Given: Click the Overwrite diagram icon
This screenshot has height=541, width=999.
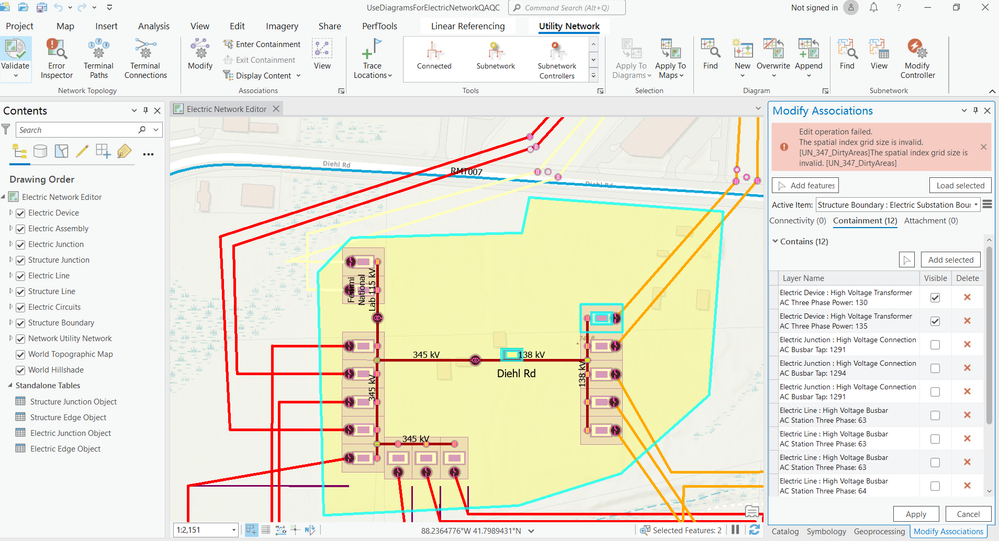Looking at the screenshot, I should tap(773, 48).
